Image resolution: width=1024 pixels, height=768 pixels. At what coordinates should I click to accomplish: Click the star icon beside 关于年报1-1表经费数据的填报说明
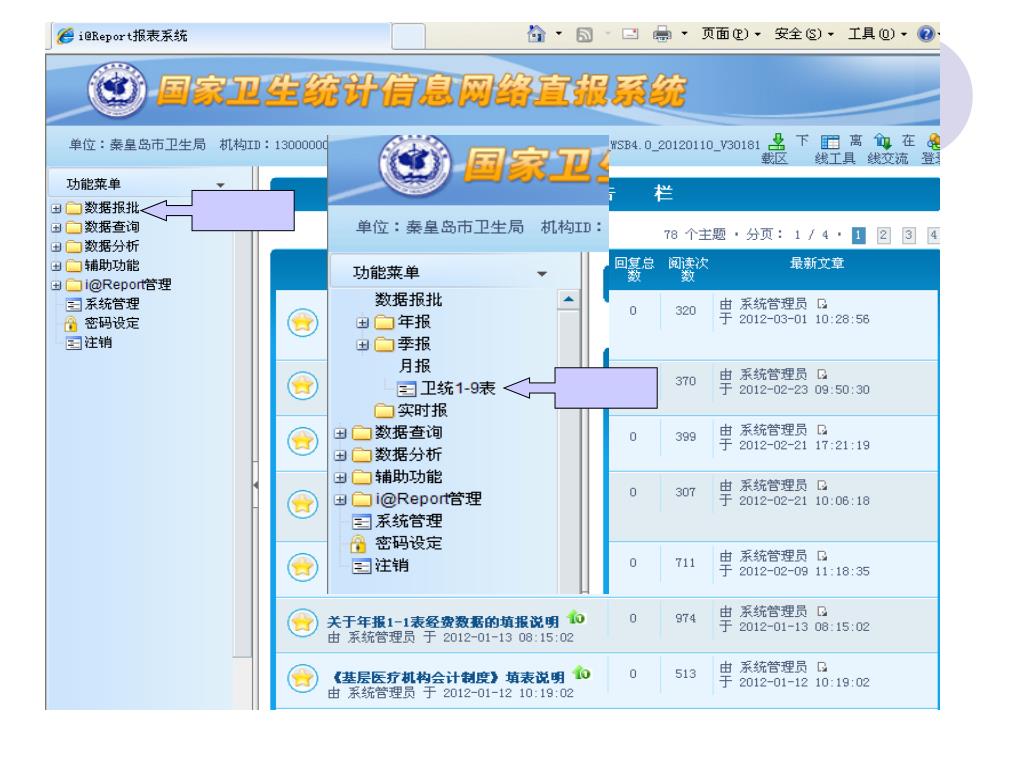302,622
